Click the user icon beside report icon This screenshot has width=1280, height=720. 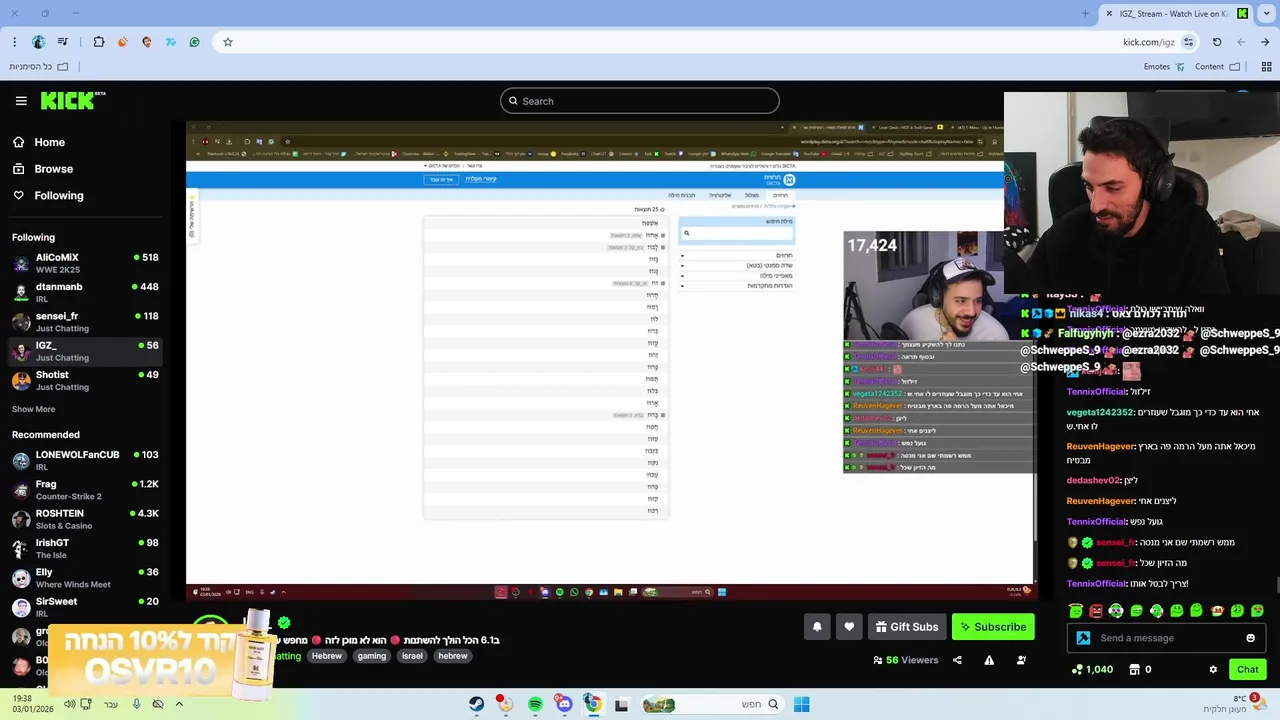point(1021,660)
